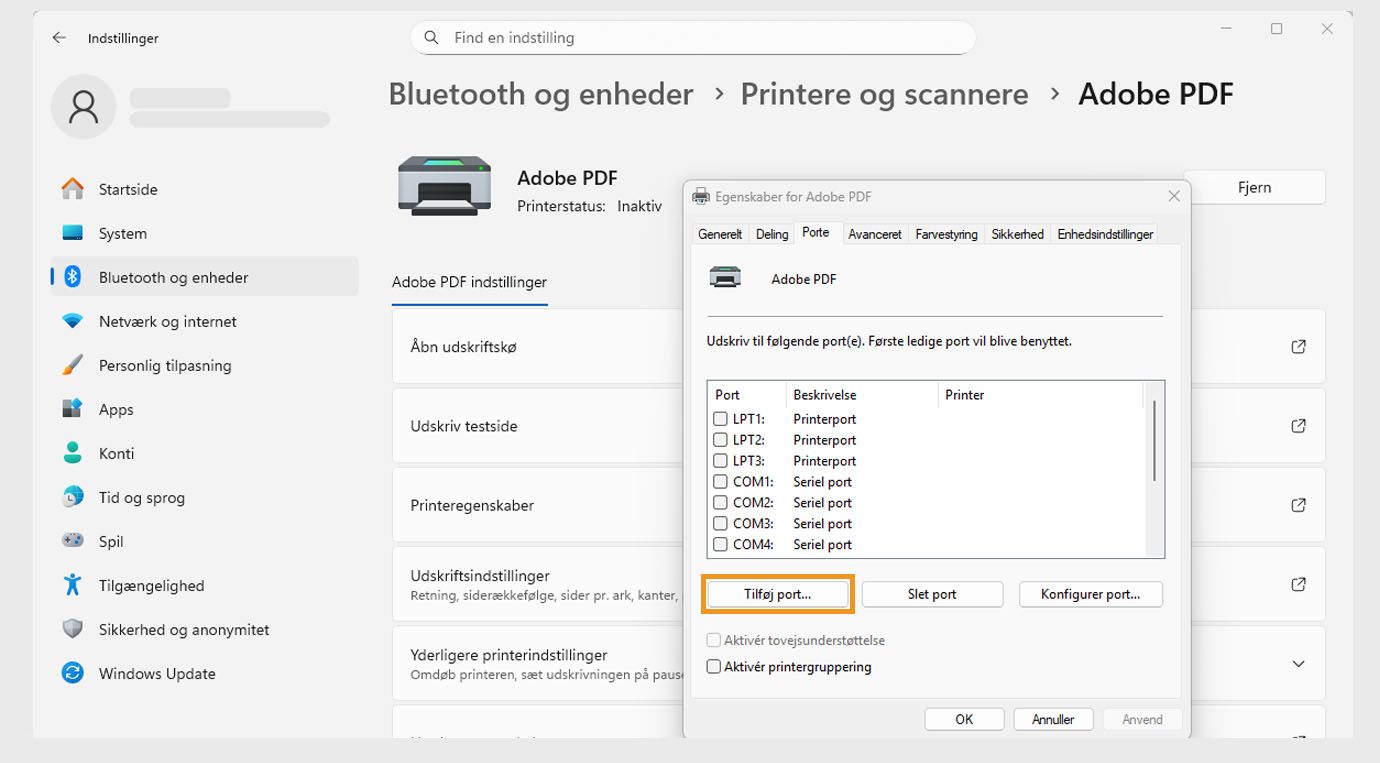Viewport: 1380px width, 763px height.
Task: Expand Yderligere printerindstillinger
Action: (x=1297, y=663)
